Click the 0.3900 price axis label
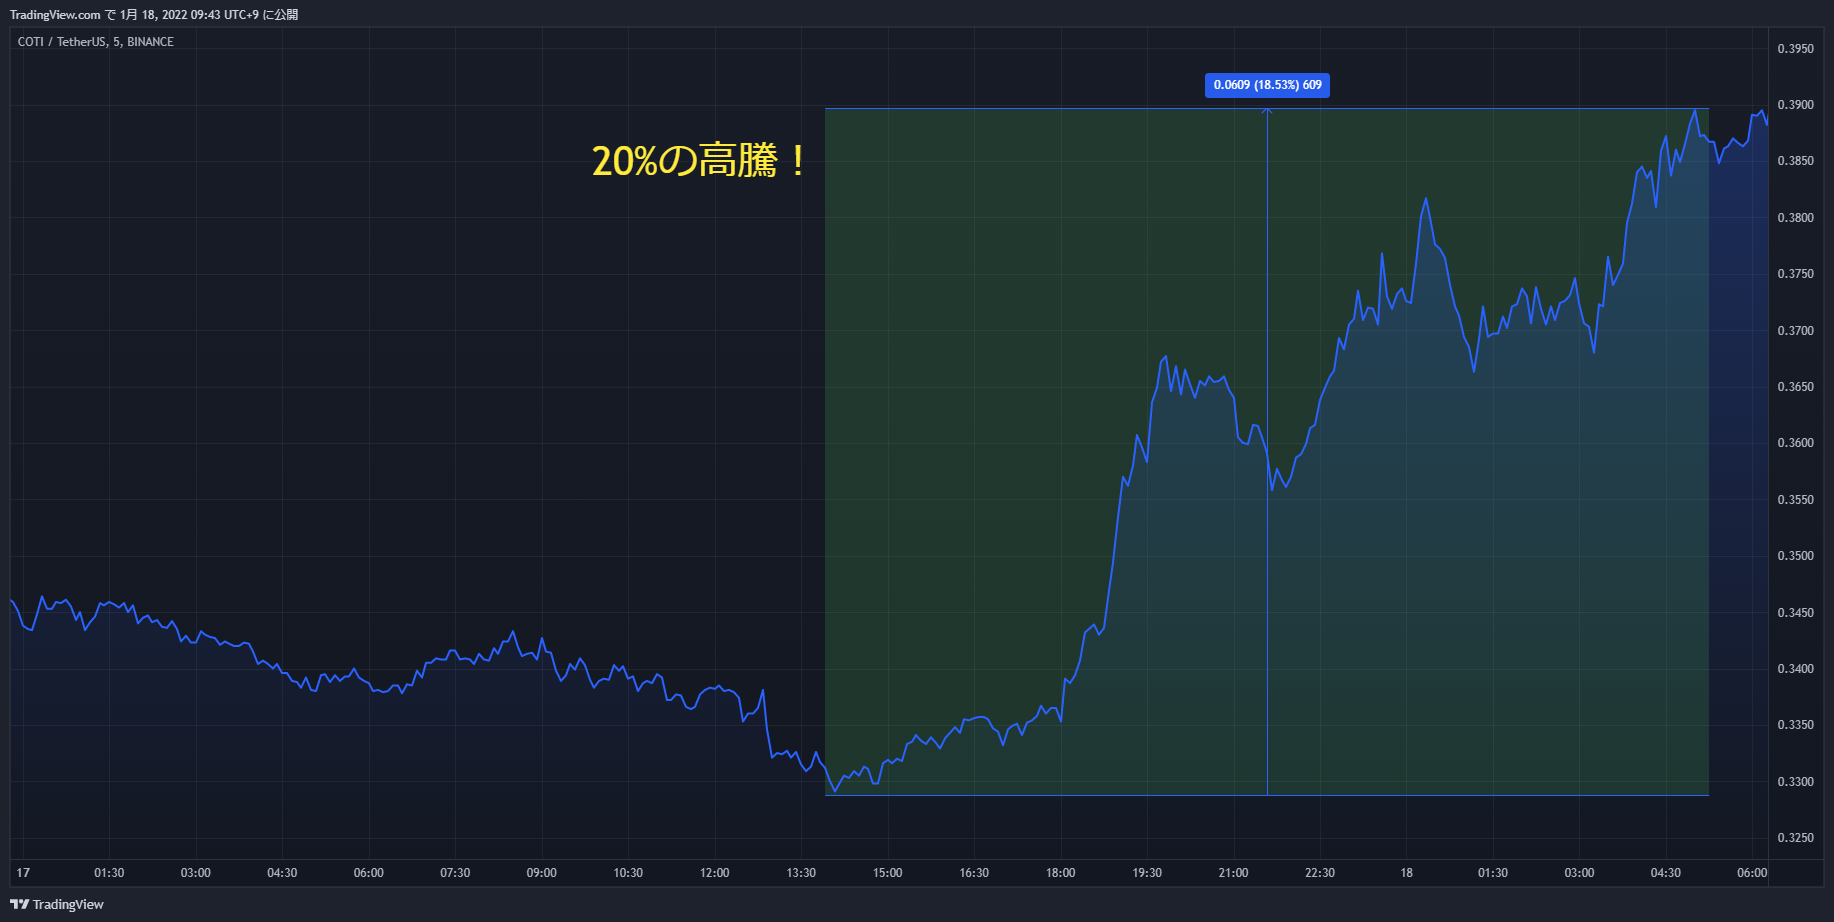Image resolution: width=1834 pixels, height=922 pixels. tap(1795, 105)
